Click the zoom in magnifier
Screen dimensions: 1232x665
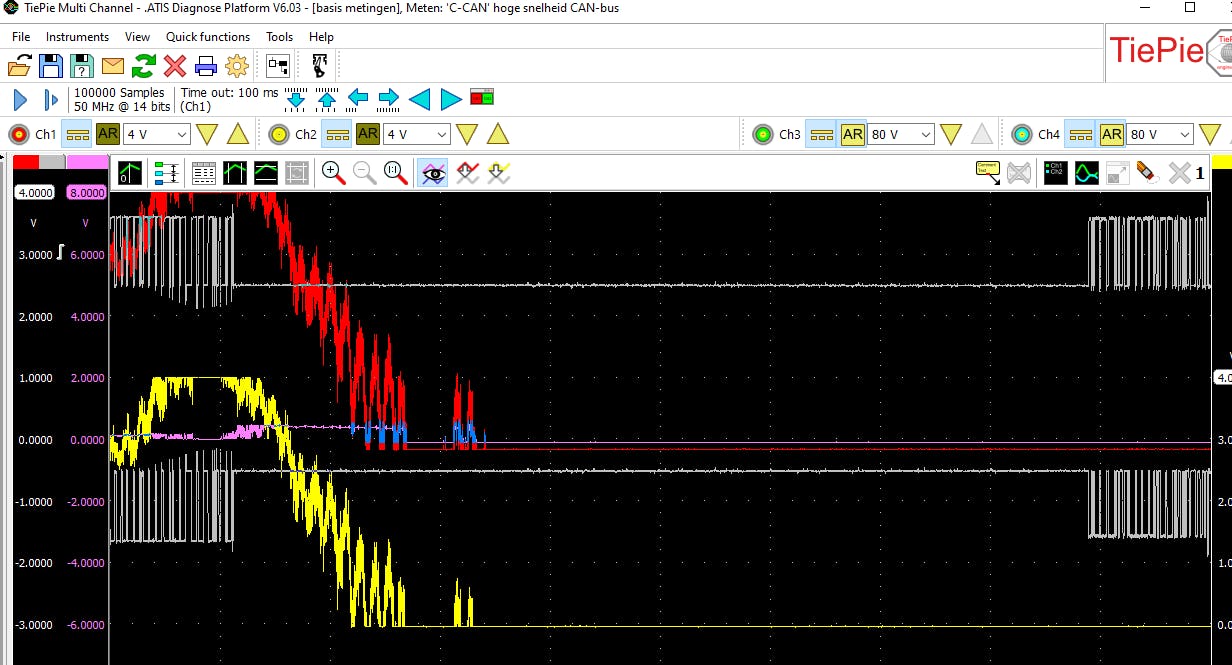tap(333, 173)
